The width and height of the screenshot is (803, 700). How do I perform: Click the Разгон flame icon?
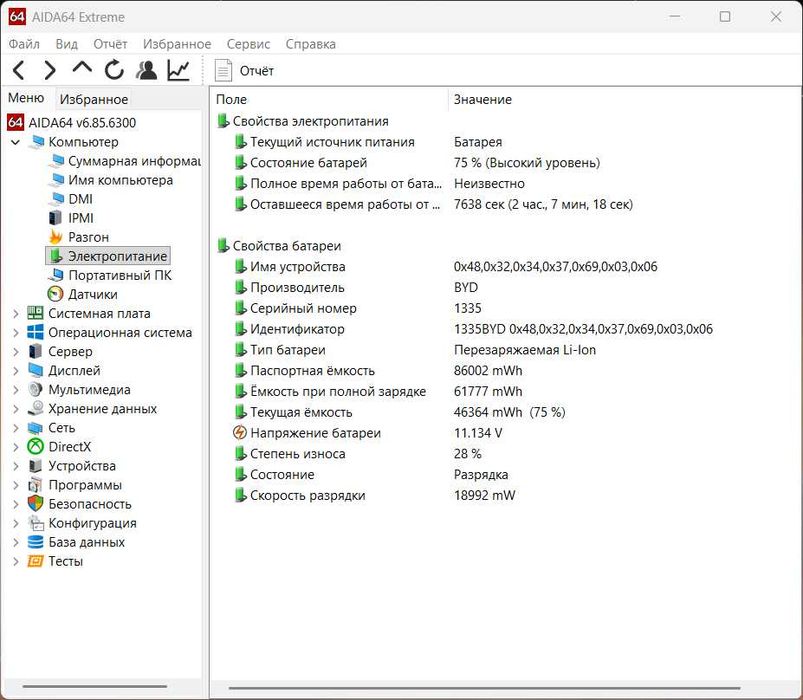[x=55, y=237]
